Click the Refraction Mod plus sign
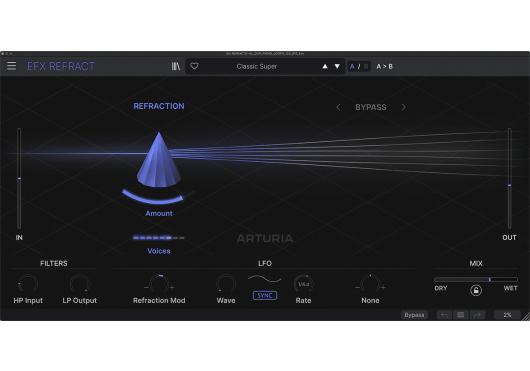This screenshot has height=371, width=530. pyautogui.click(x=172, y=288)
